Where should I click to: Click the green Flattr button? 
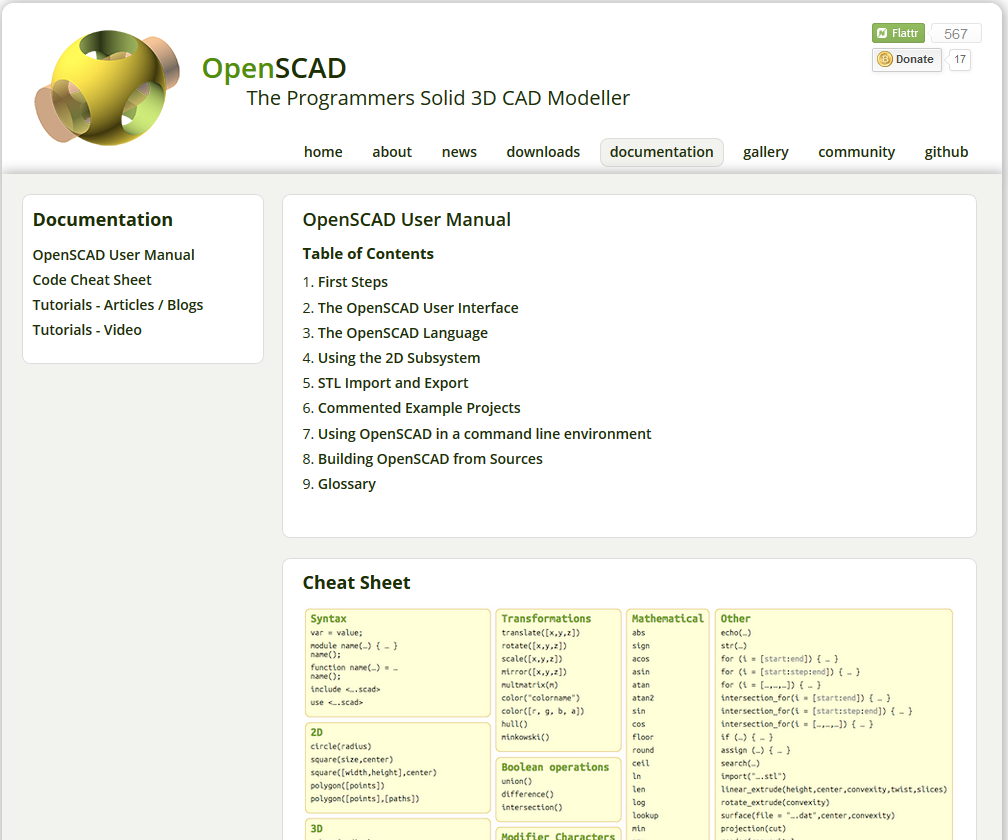click(x=897, y=32)
